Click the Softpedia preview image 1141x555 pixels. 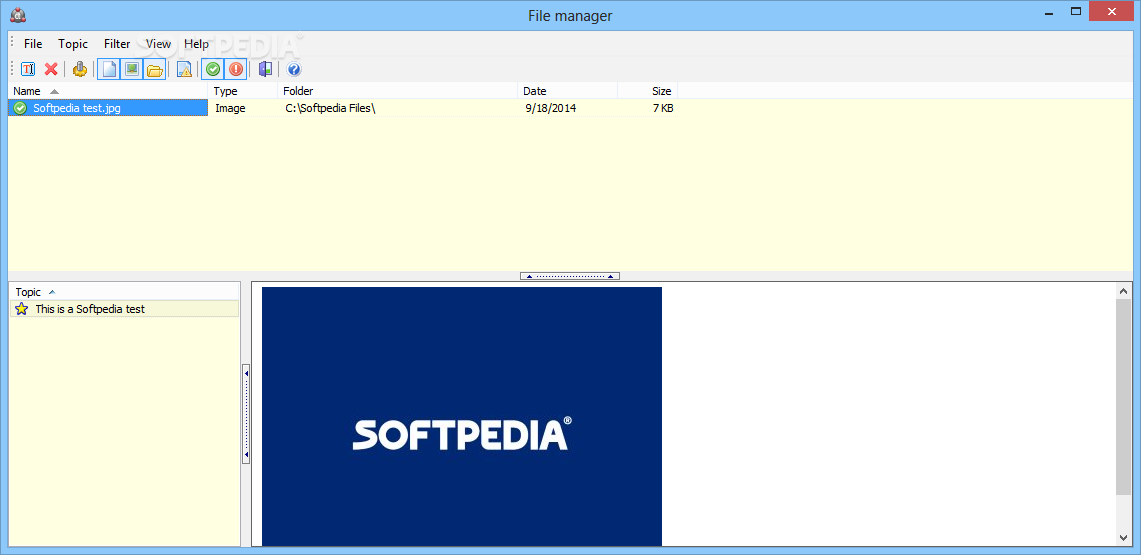tap(461, 416)
